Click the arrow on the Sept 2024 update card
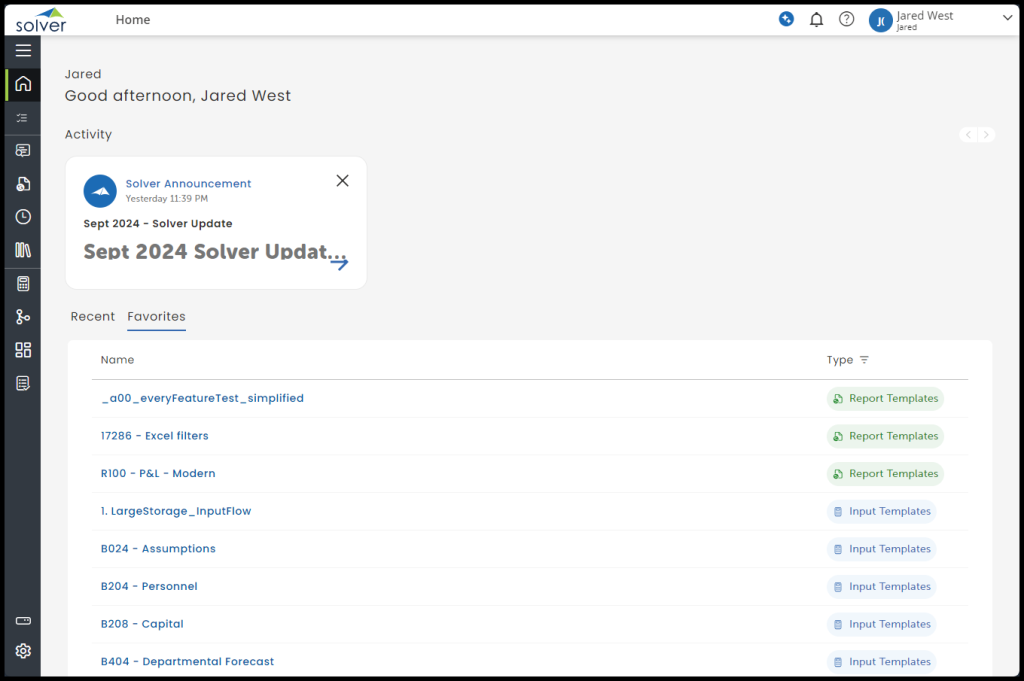The image size is (1024, 681). point(339,264)
